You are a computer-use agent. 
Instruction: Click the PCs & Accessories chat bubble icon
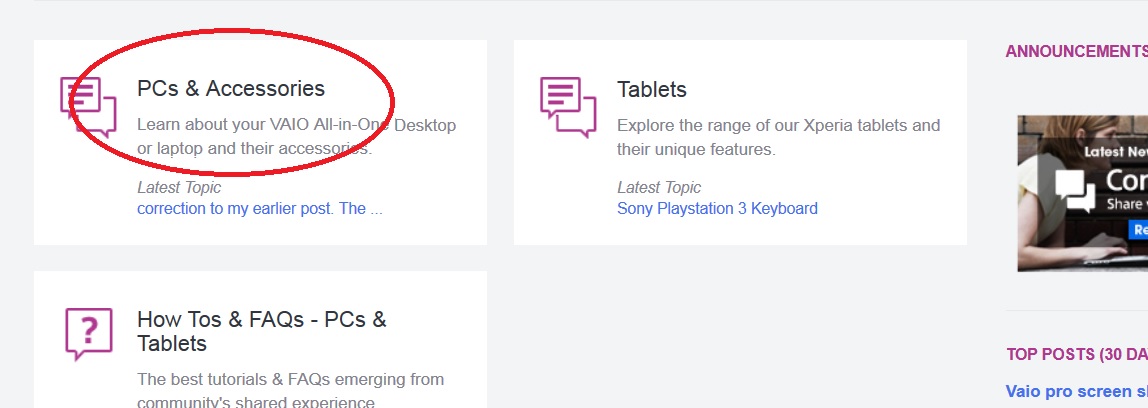pos(88,107)
